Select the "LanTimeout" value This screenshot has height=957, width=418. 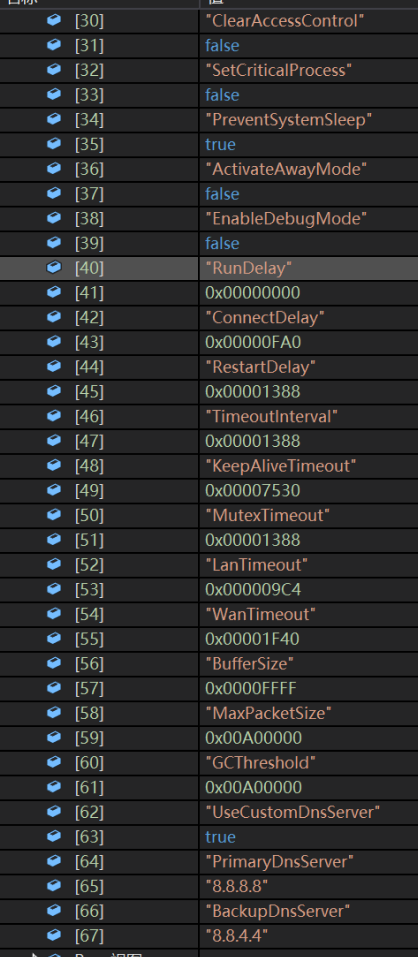(x=257, y=565)
